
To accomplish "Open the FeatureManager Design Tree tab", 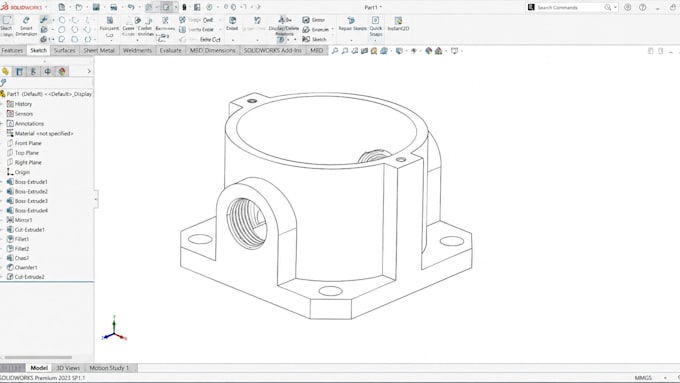I will [5, 71].
